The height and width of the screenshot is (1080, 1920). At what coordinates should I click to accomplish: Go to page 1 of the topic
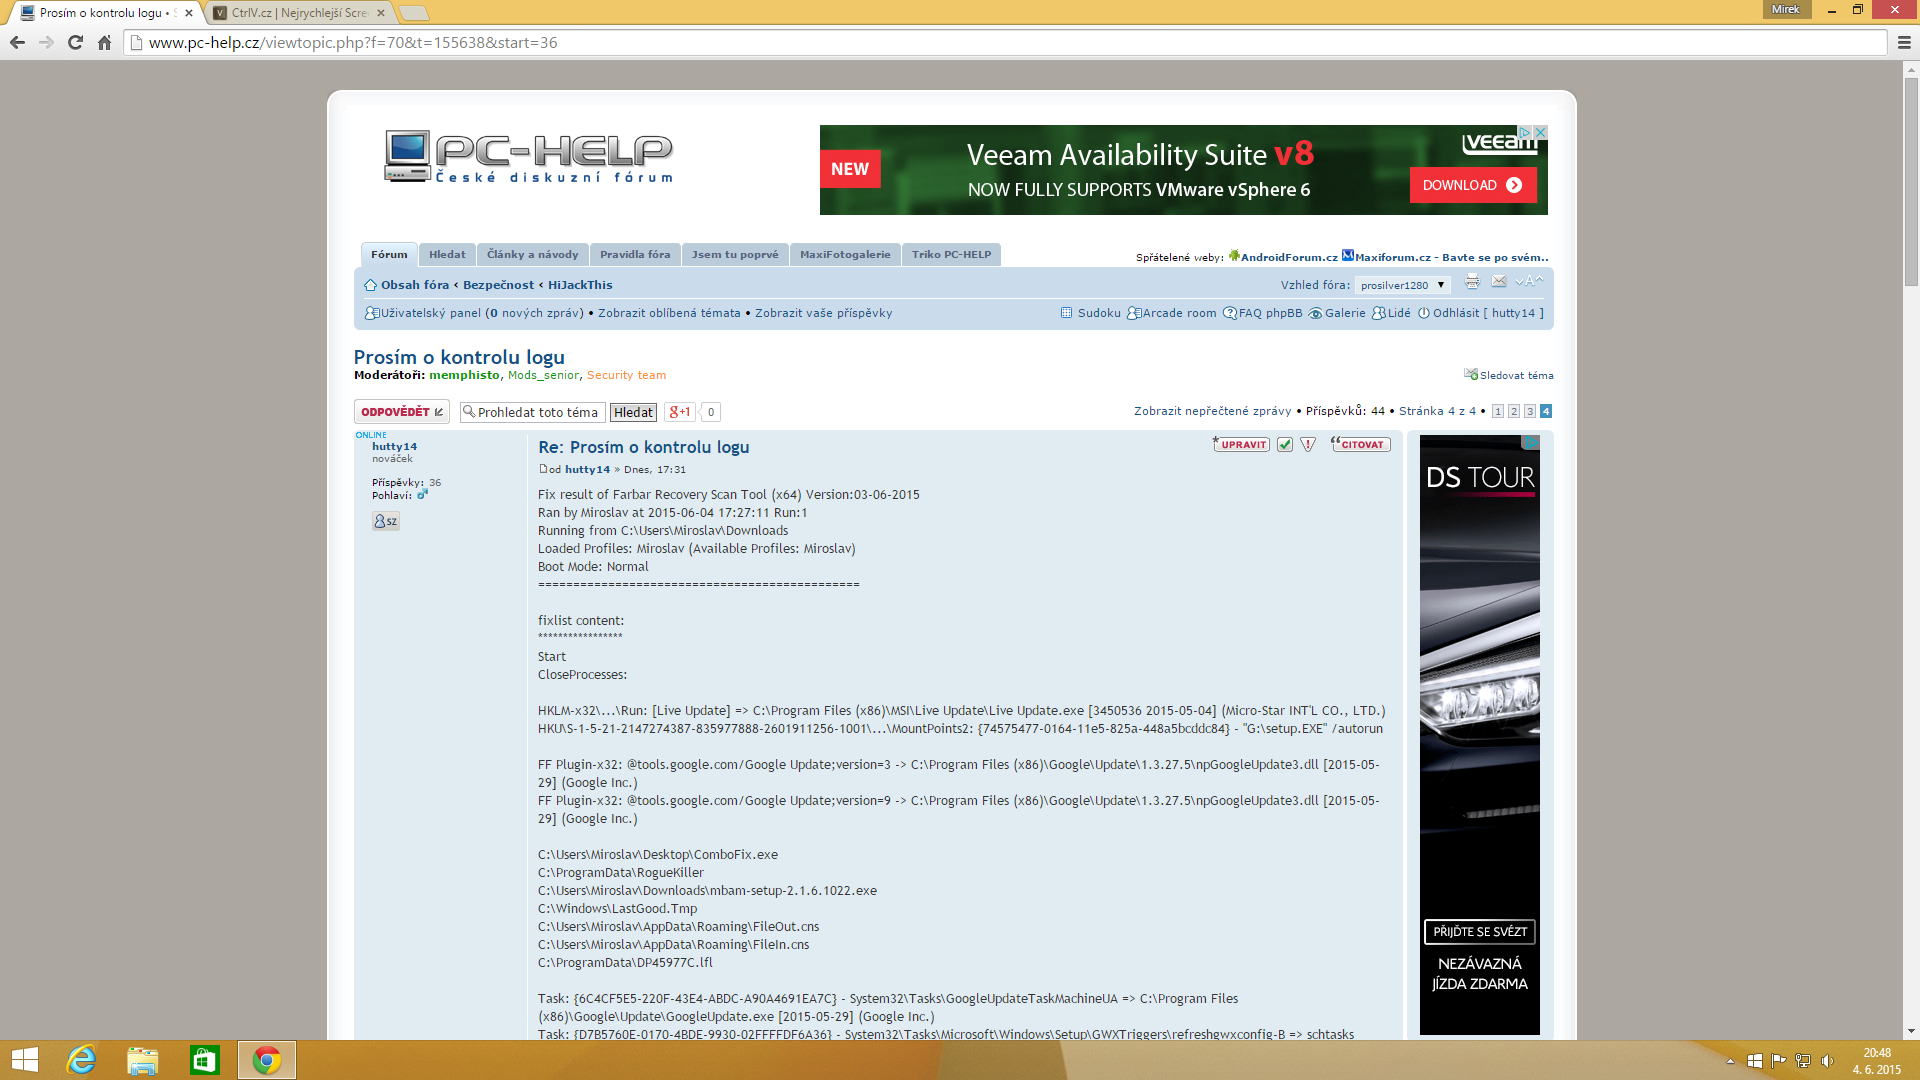click(x=1497, y=411)
